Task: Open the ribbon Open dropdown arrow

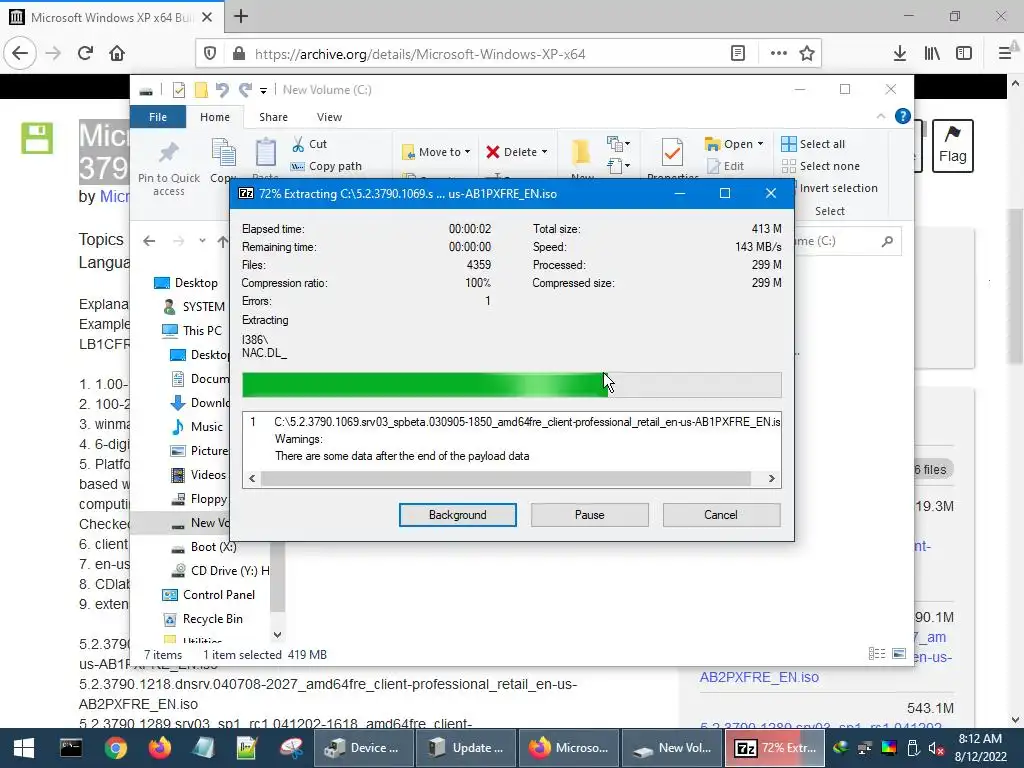Action: [760, 144]
